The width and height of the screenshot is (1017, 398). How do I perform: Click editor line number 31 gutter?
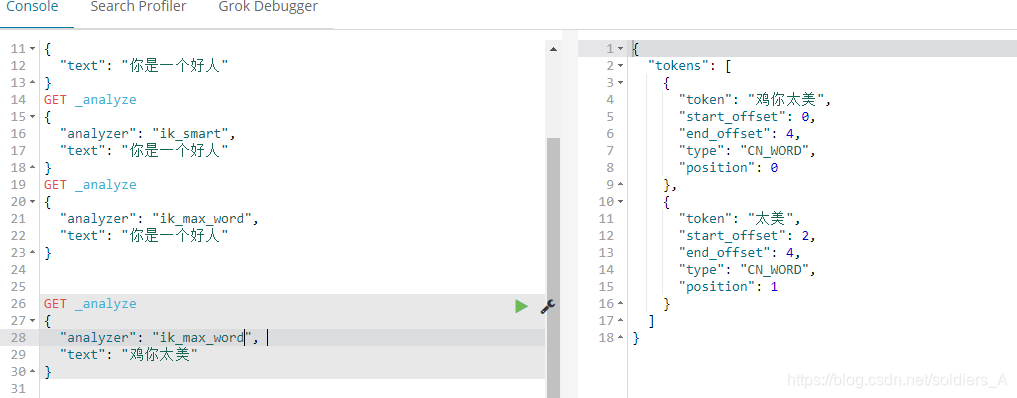pos(18,389)
